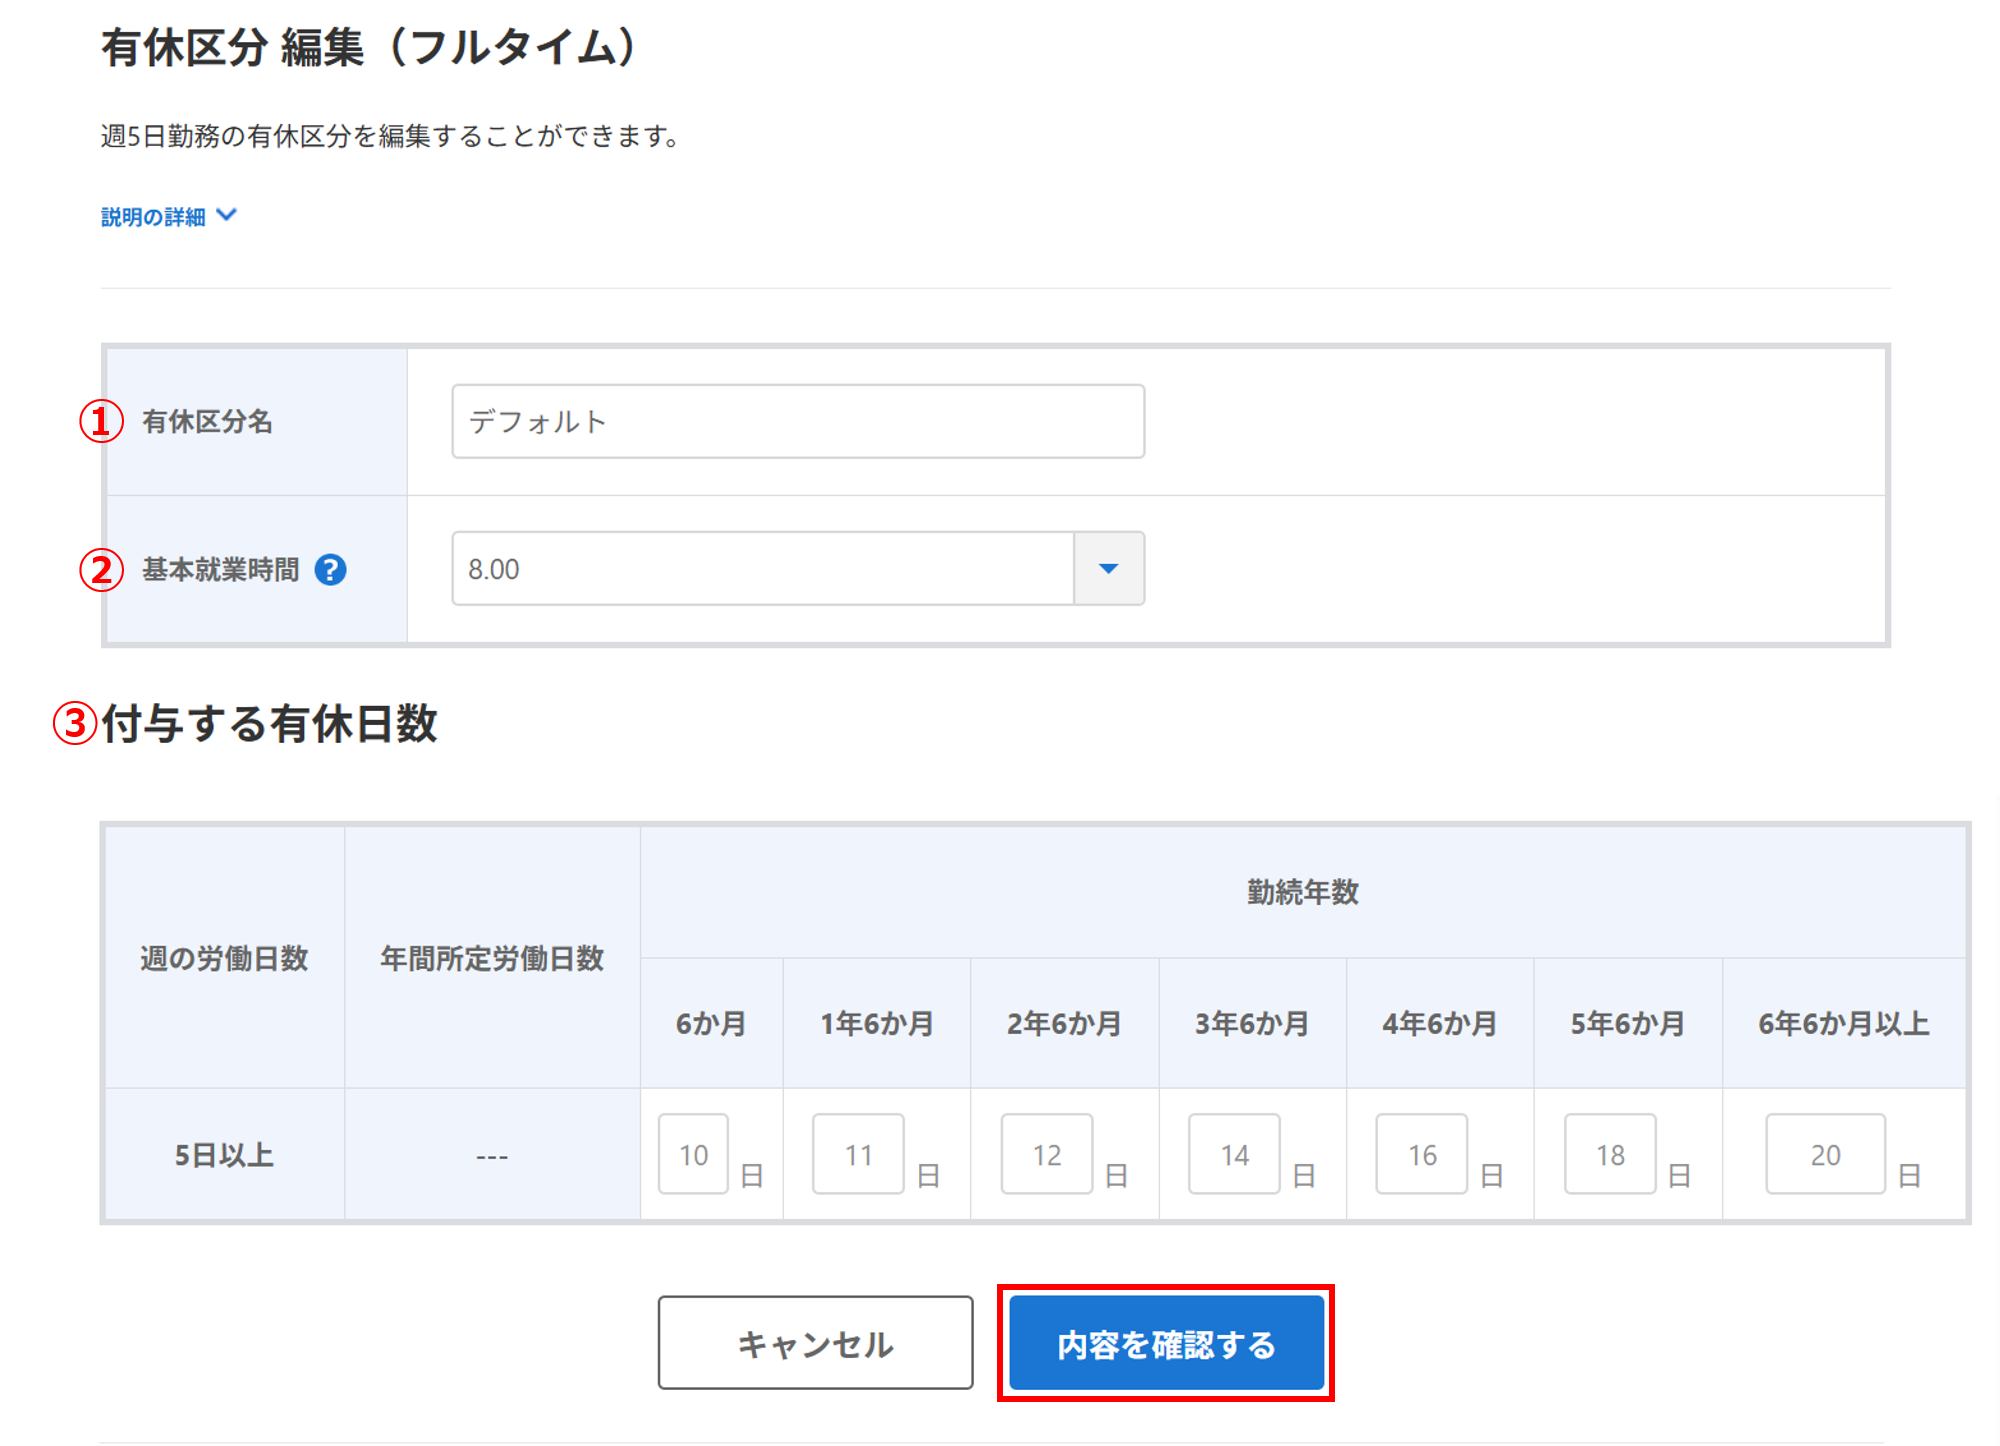
Task: Click the chevron next to 説明の詳細
Action: (x=227, y=215)
